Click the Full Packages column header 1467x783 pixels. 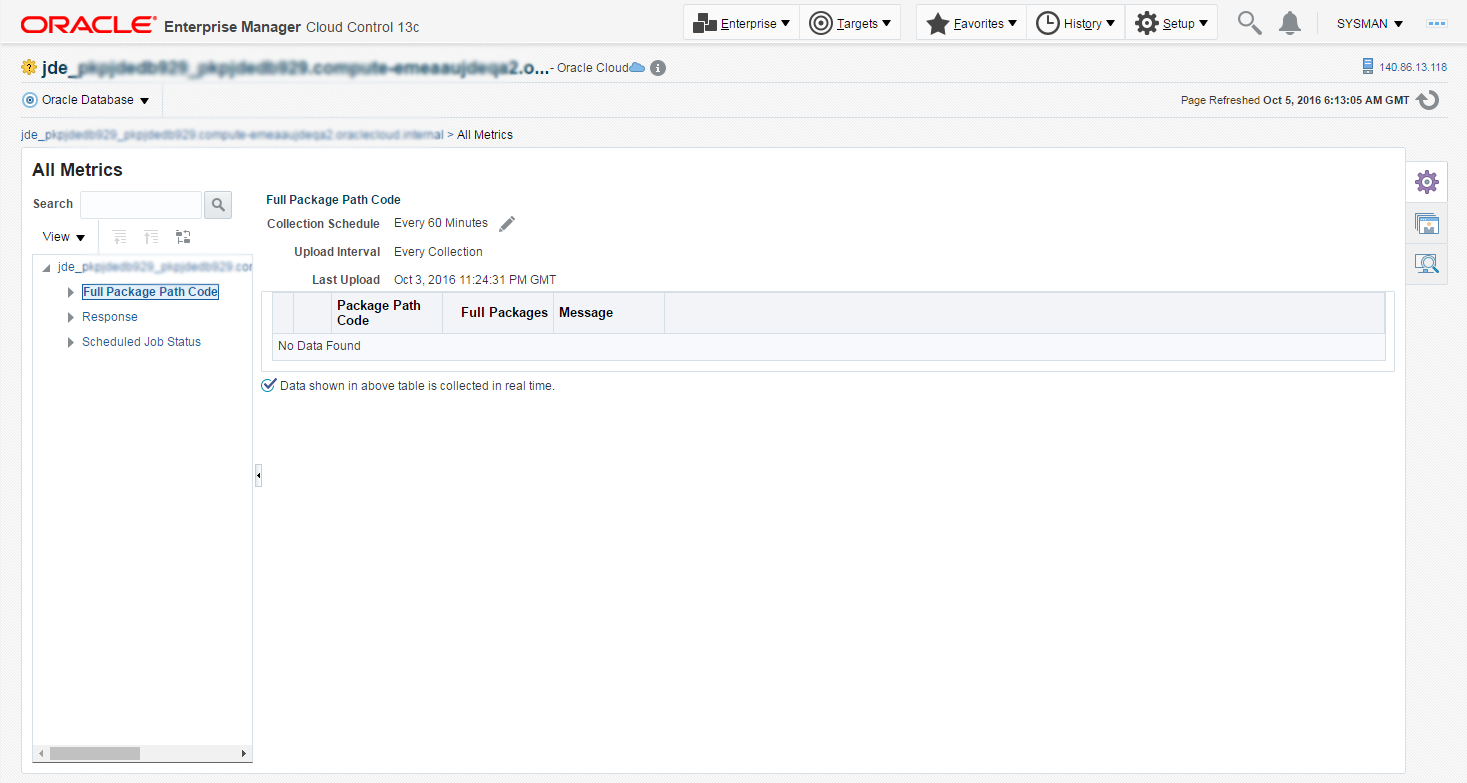498,313
